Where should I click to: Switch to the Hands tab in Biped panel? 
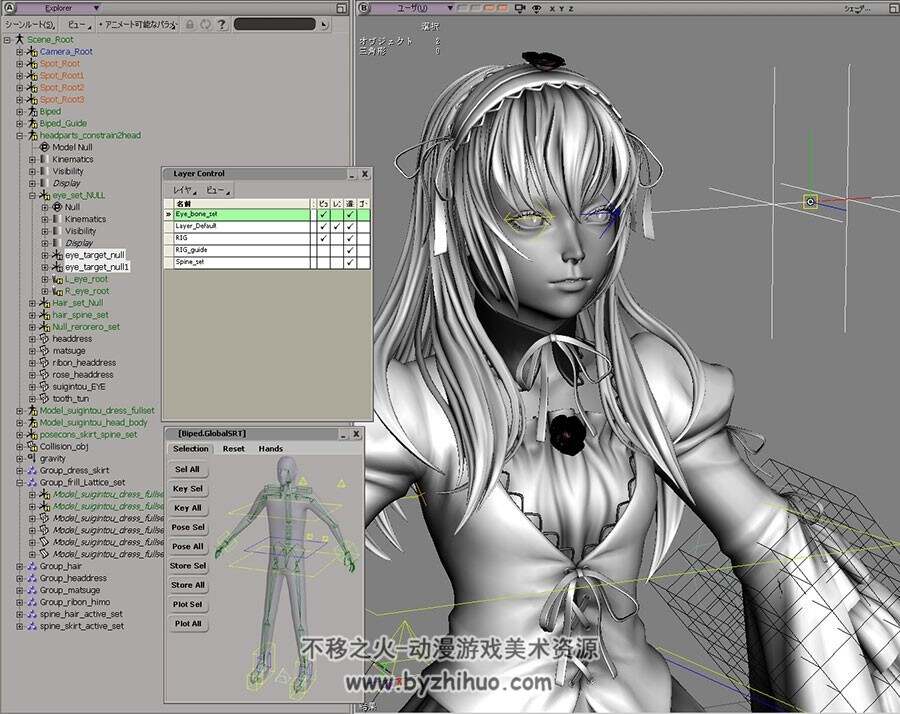click(x=270, y=449)
